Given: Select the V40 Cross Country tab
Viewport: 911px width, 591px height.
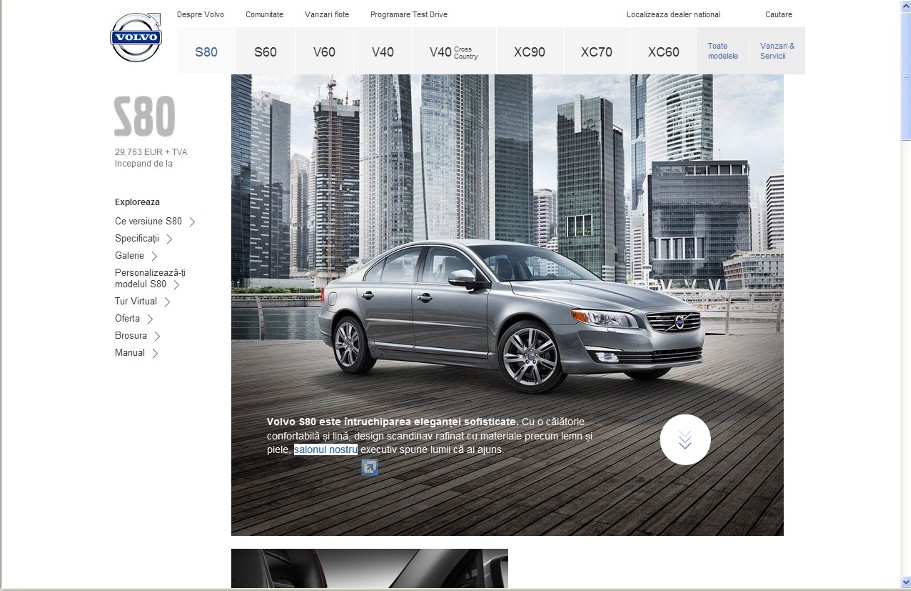Looking at the screenshot, I should [x=454, y=52].
